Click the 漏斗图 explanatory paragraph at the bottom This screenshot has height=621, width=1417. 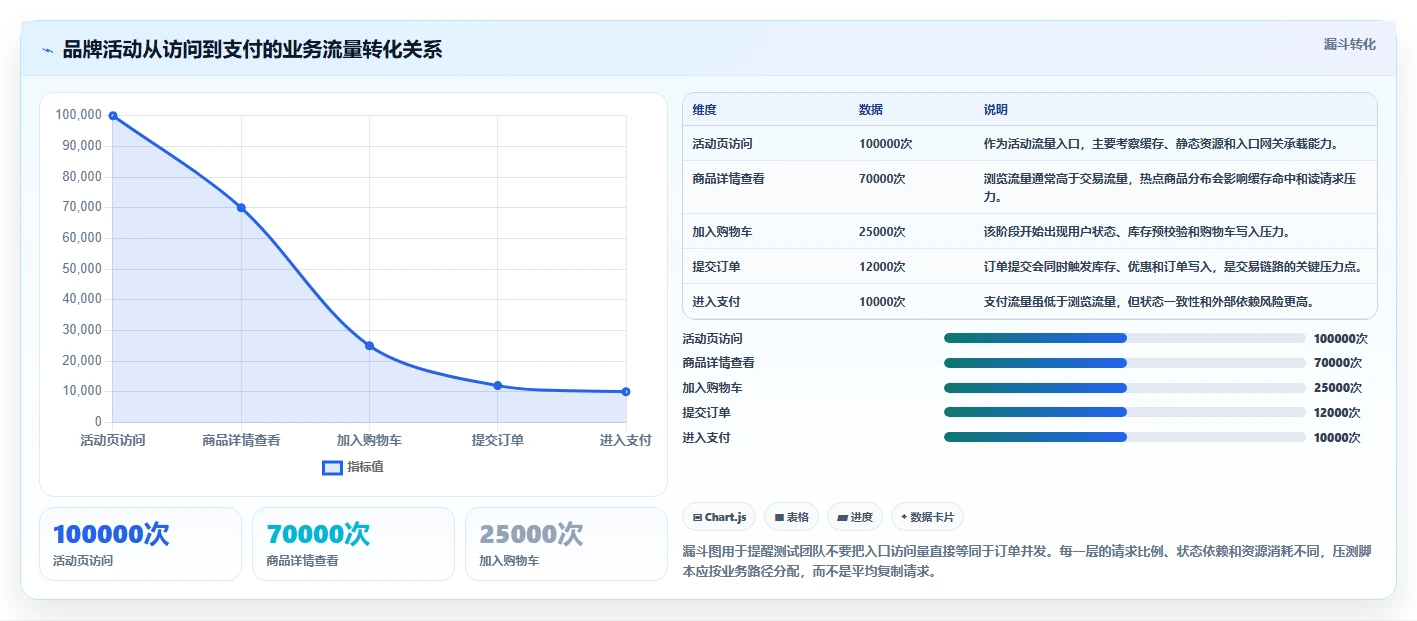coord(1028,562)
